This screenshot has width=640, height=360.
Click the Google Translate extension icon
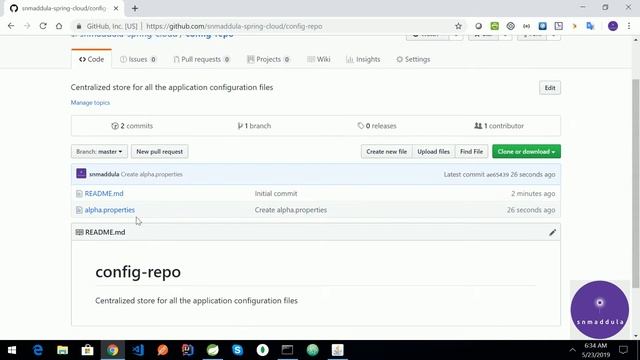point(590,26)
